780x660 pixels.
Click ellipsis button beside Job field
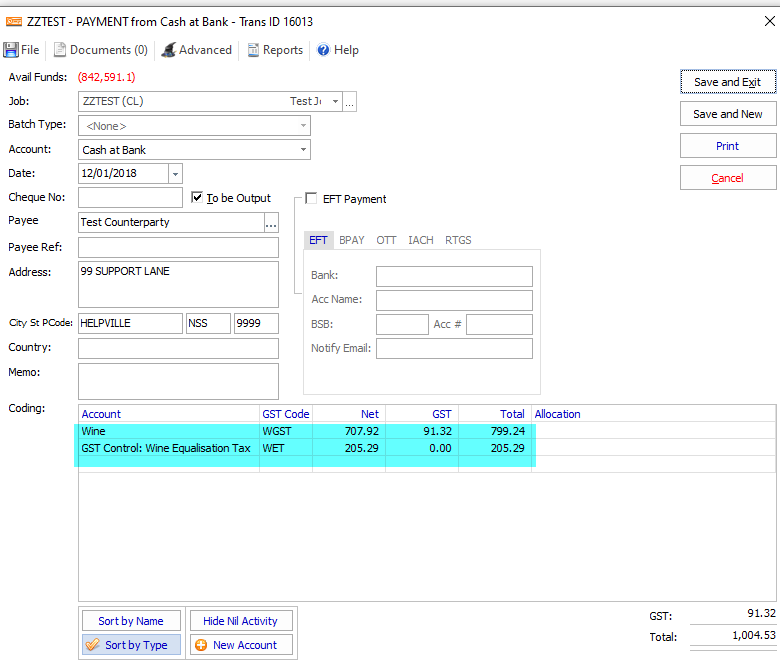tap(350, 102)
